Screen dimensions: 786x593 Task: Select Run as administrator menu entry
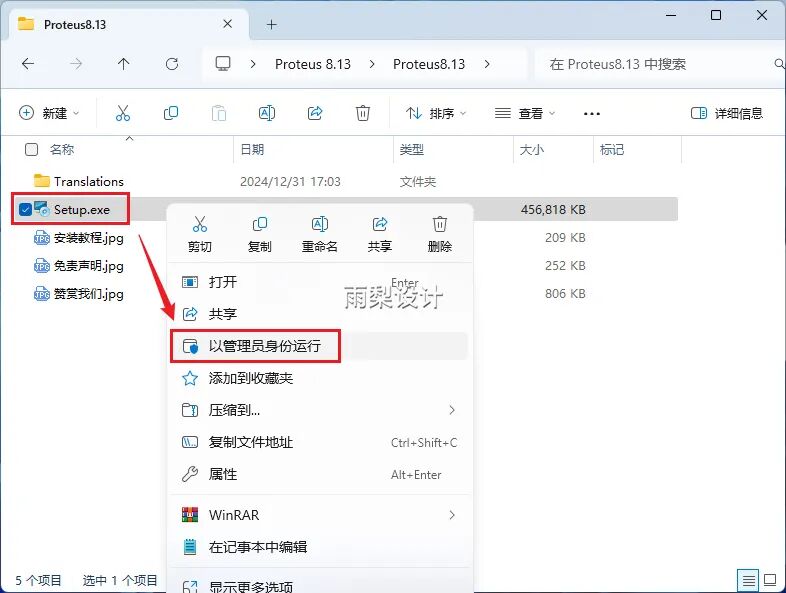click(x=264, y=346)
